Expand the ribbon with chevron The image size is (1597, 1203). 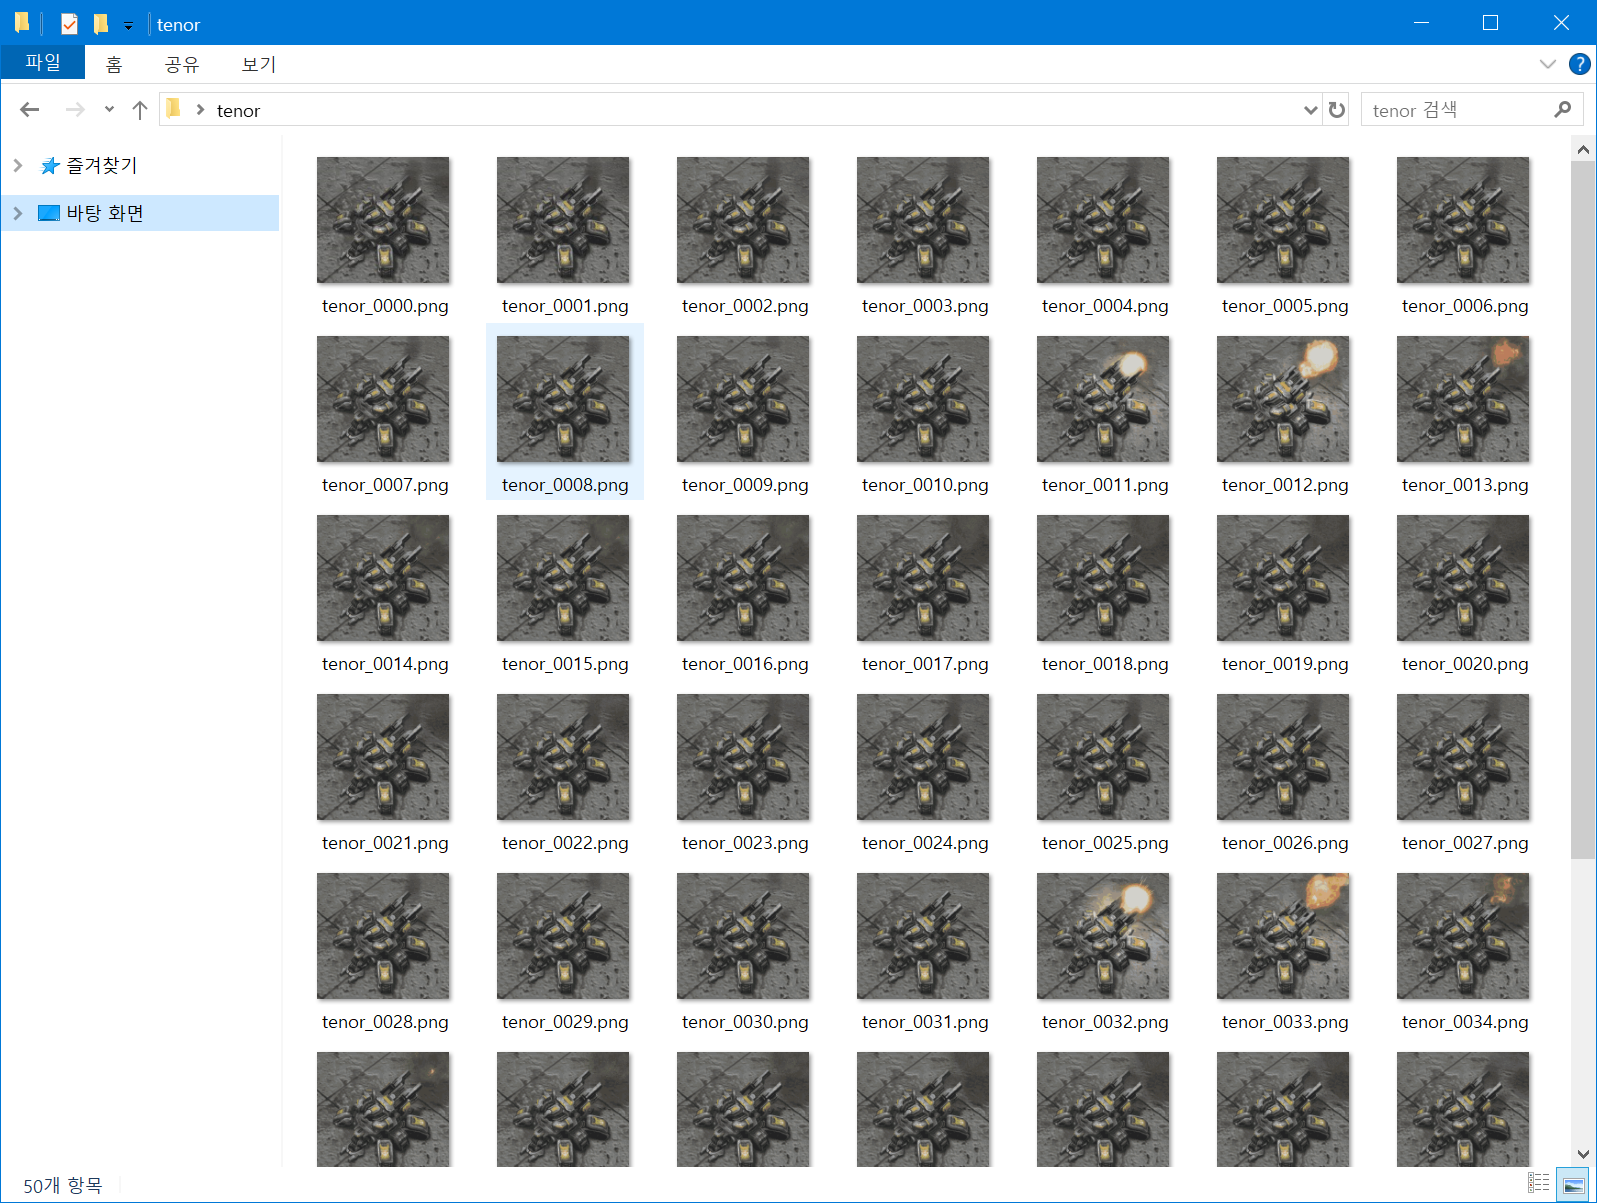click(x=1548, y=64)
